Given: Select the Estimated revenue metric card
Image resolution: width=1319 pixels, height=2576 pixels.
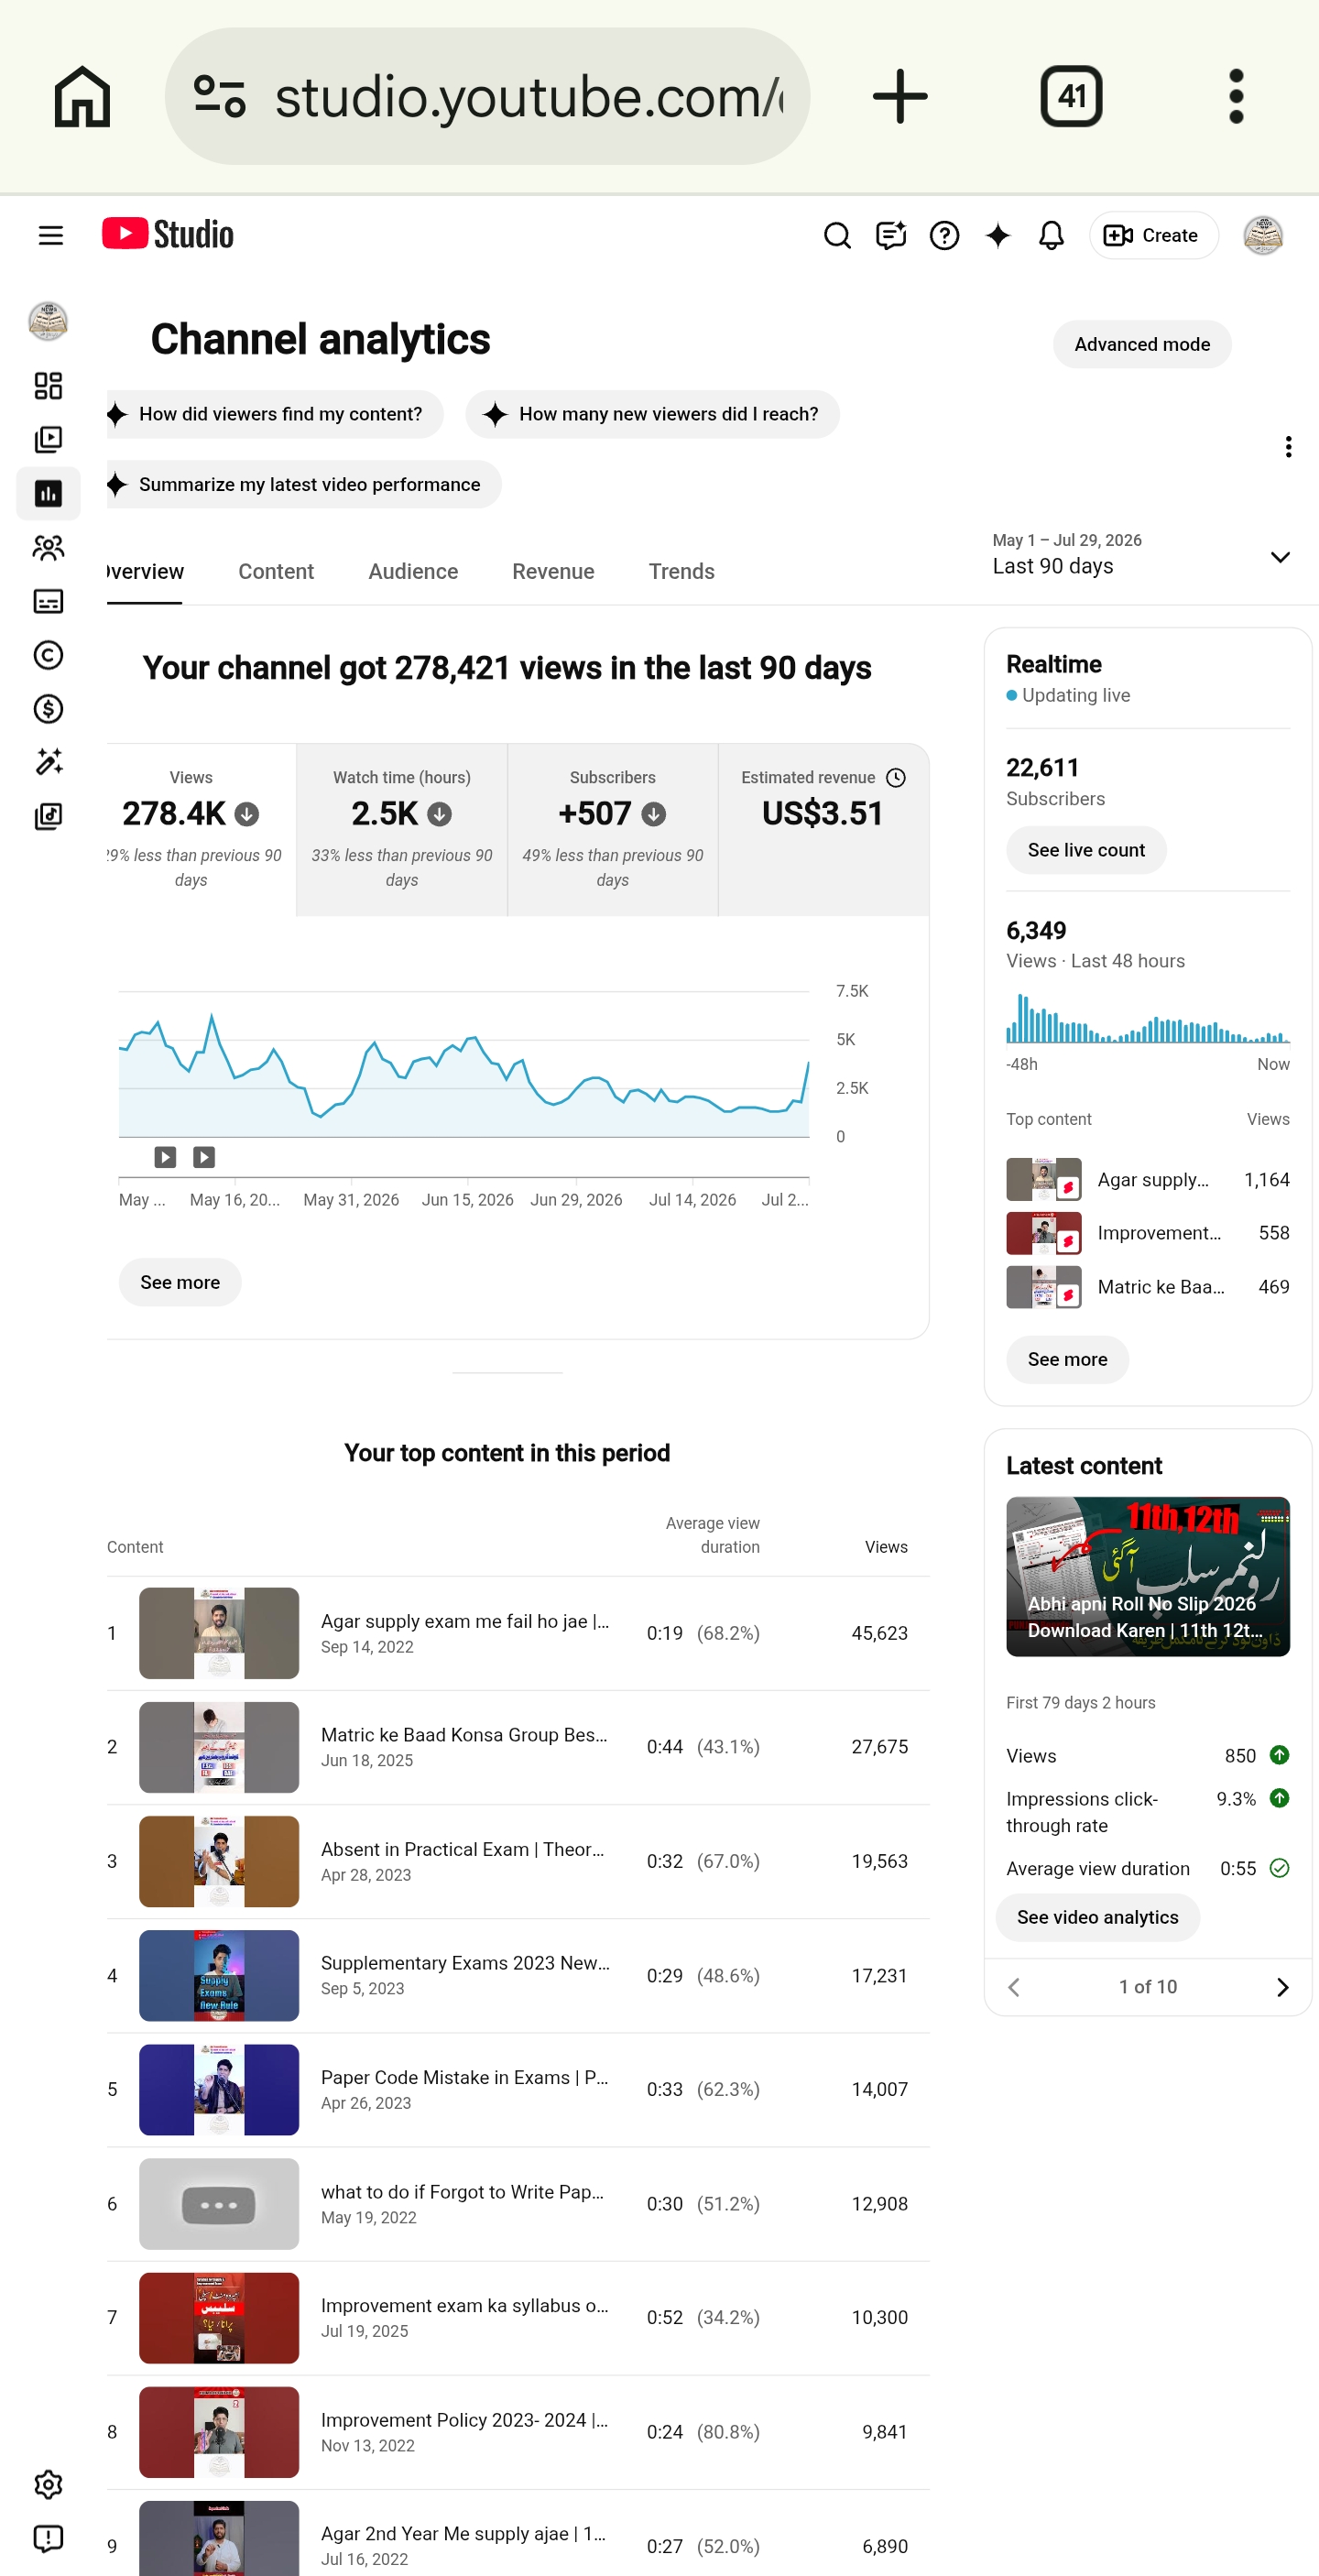Looking at the screenshot, I should [x=823, y=829].
